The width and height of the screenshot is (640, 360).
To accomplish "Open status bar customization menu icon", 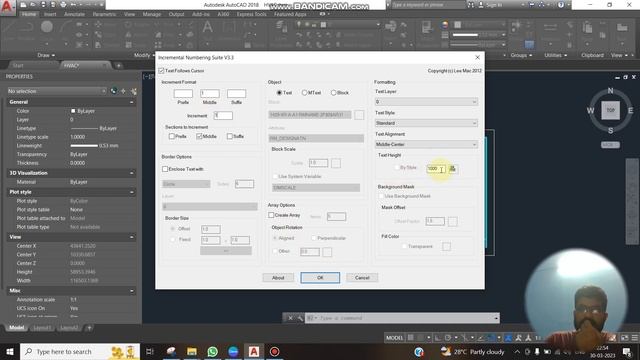I will 635,338.
